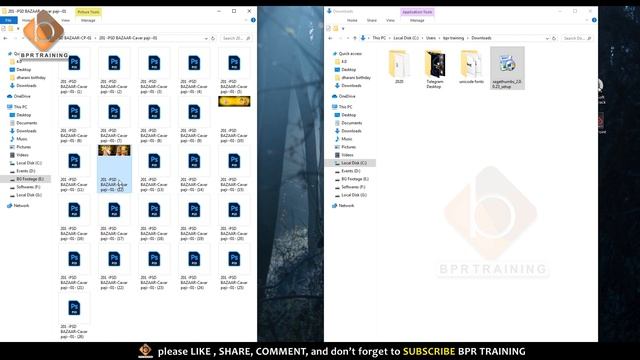Select PSD file numbered (21) in left window

74,266
